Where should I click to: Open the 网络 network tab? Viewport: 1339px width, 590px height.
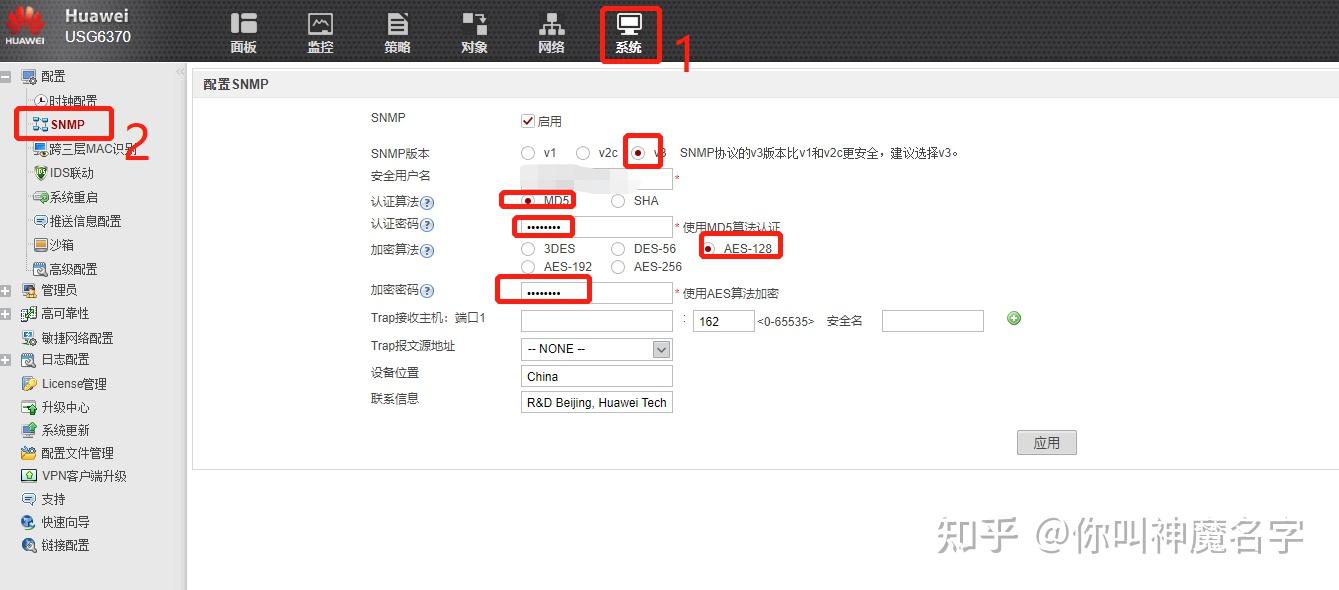click(551, 33)
